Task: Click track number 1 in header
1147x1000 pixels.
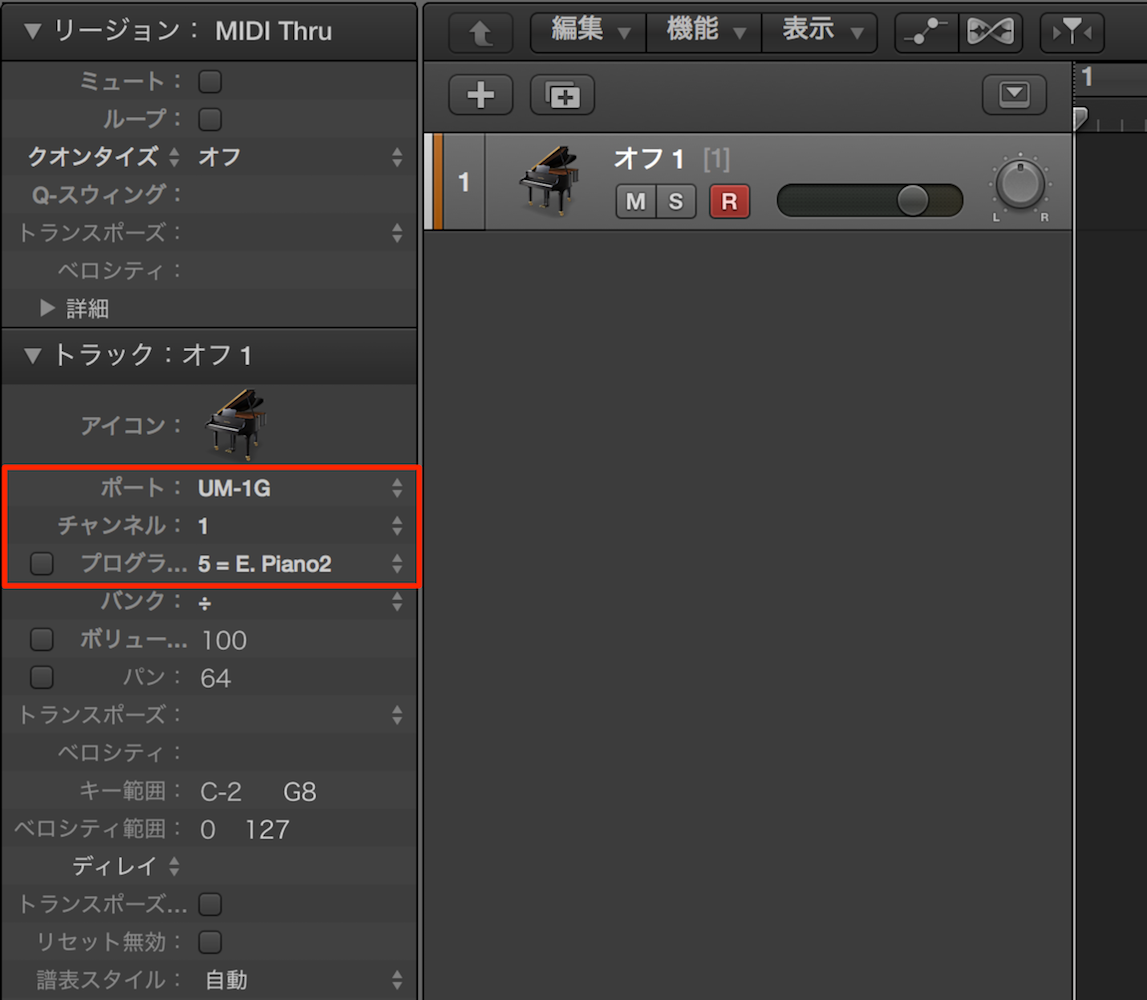Action: click(464, 181)
